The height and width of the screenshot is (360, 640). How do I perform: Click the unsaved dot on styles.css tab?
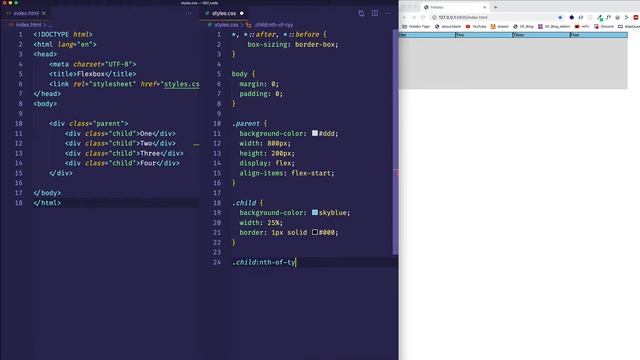click(x=242, y=13)
